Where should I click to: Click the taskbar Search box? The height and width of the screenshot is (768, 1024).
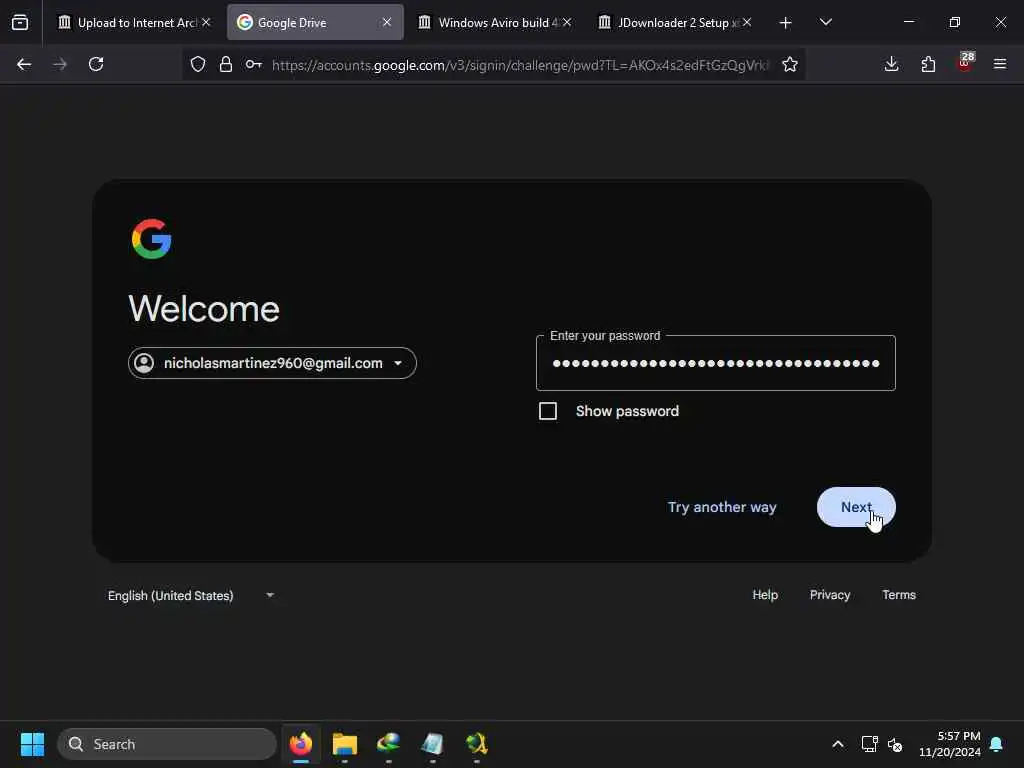click(x=167, y=744)
